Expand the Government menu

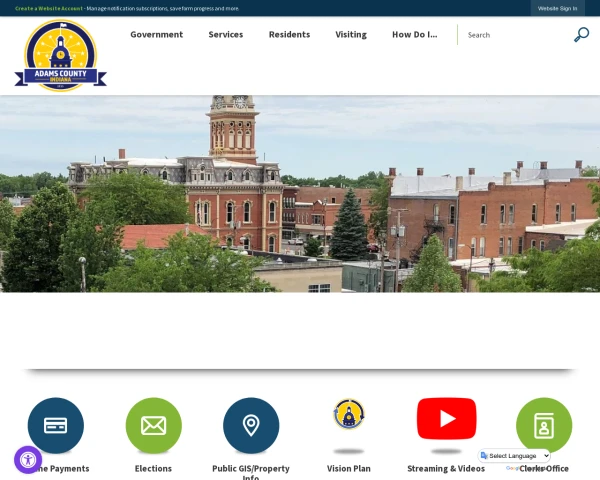tap(157, 34)
